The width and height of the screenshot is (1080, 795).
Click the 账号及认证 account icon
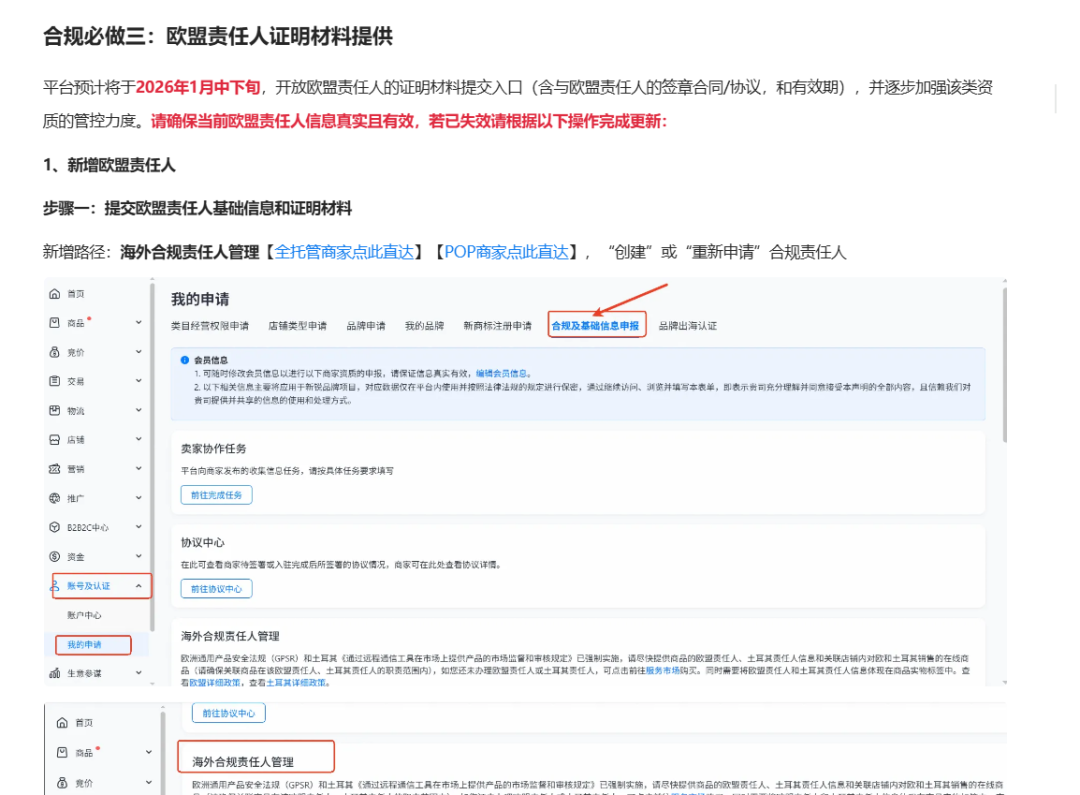[55, 588]
